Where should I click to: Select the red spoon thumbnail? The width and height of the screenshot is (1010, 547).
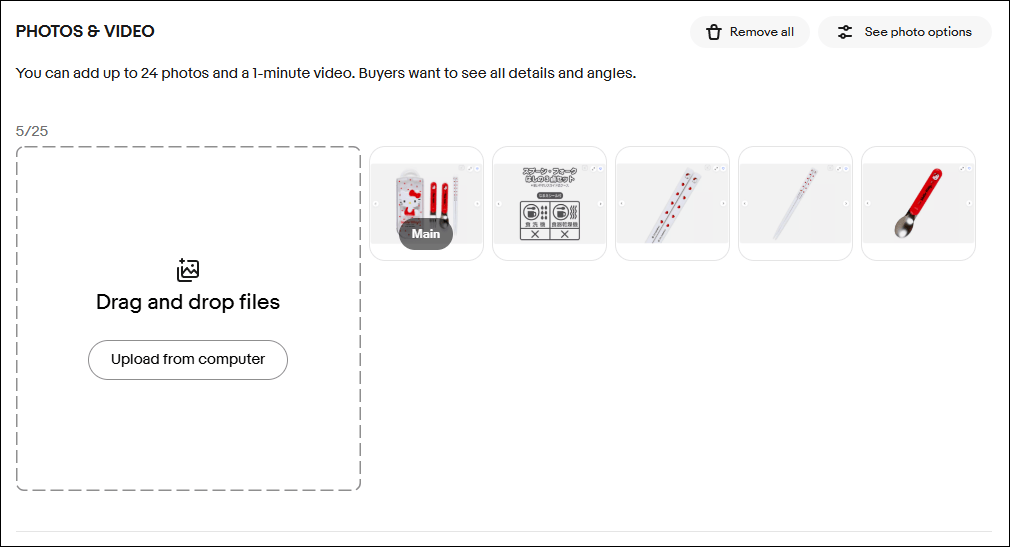[918, 203]
